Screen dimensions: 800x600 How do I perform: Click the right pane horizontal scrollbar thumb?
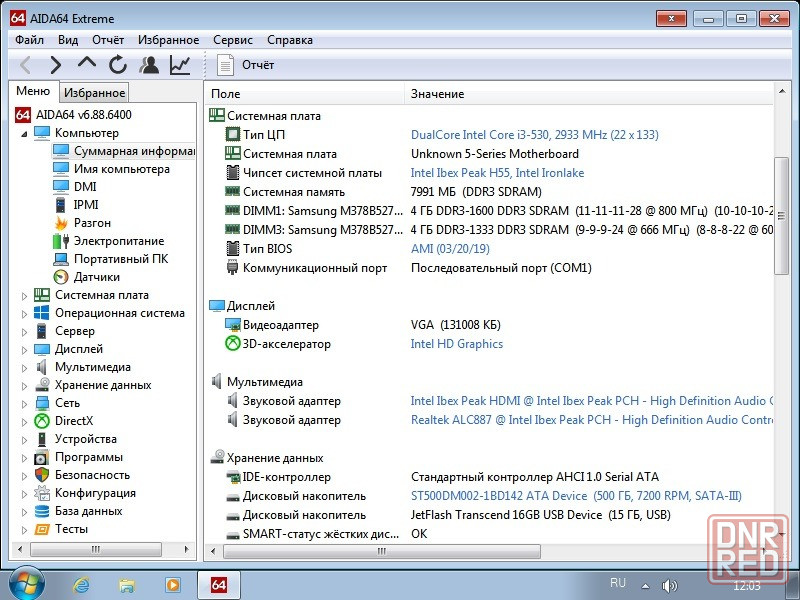point(382,551)
